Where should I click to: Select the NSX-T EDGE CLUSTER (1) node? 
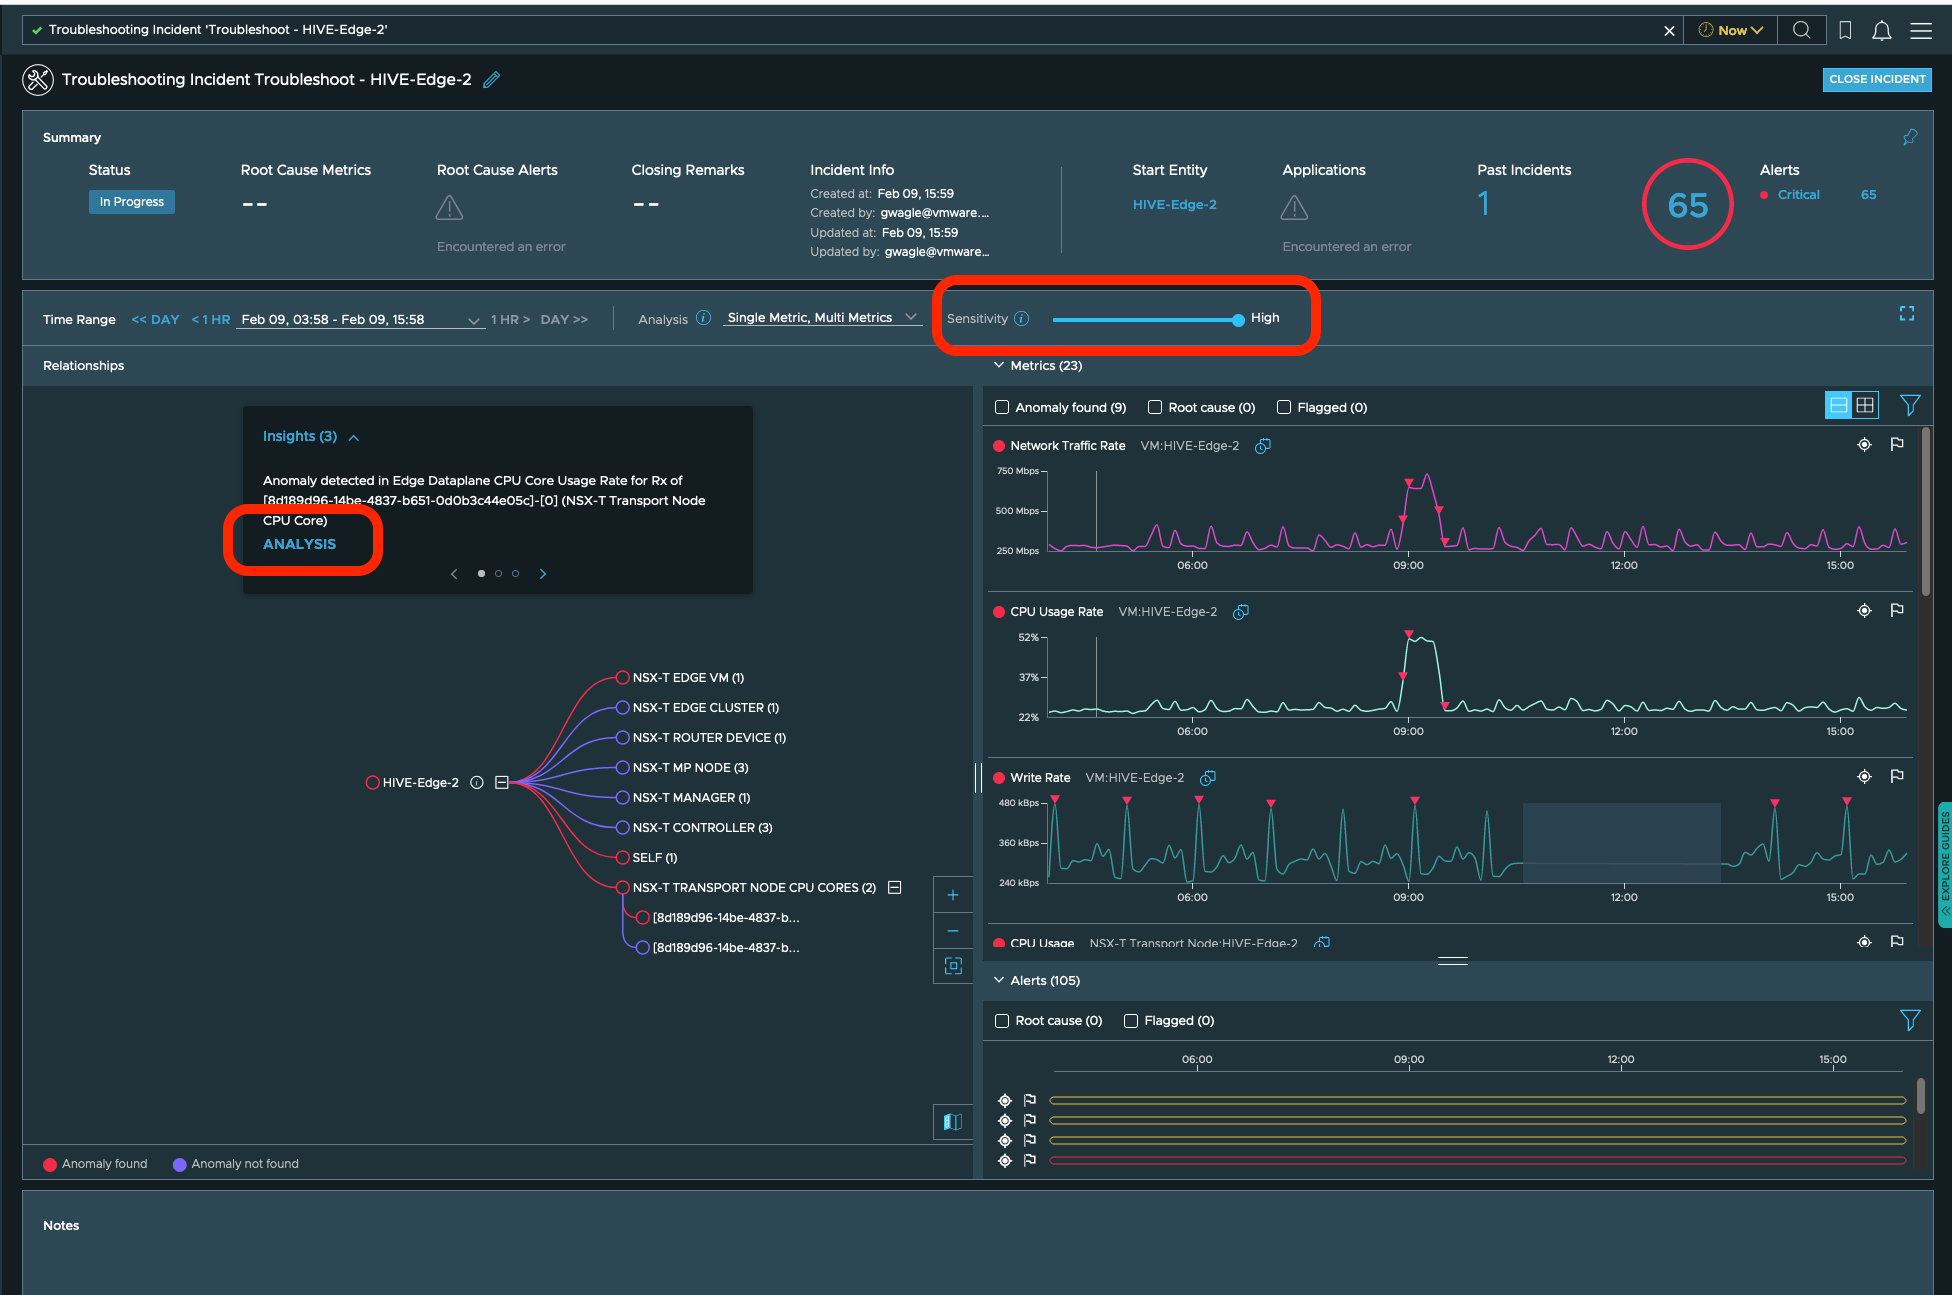click(697, 708)
